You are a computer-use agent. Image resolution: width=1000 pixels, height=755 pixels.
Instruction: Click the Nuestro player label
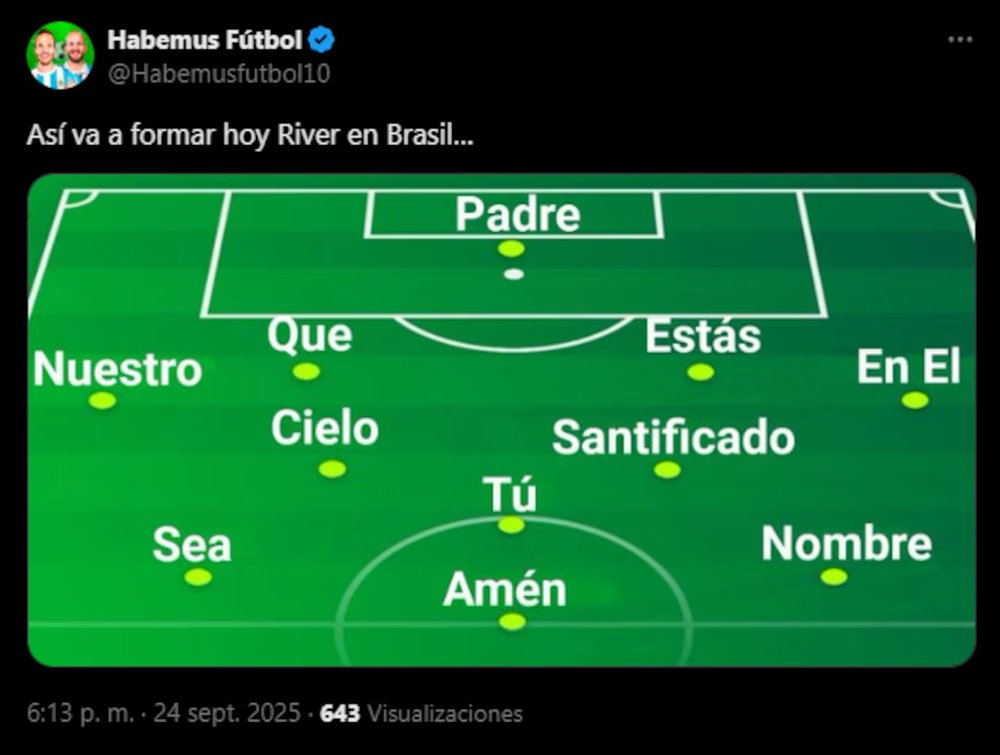[118, 369]
